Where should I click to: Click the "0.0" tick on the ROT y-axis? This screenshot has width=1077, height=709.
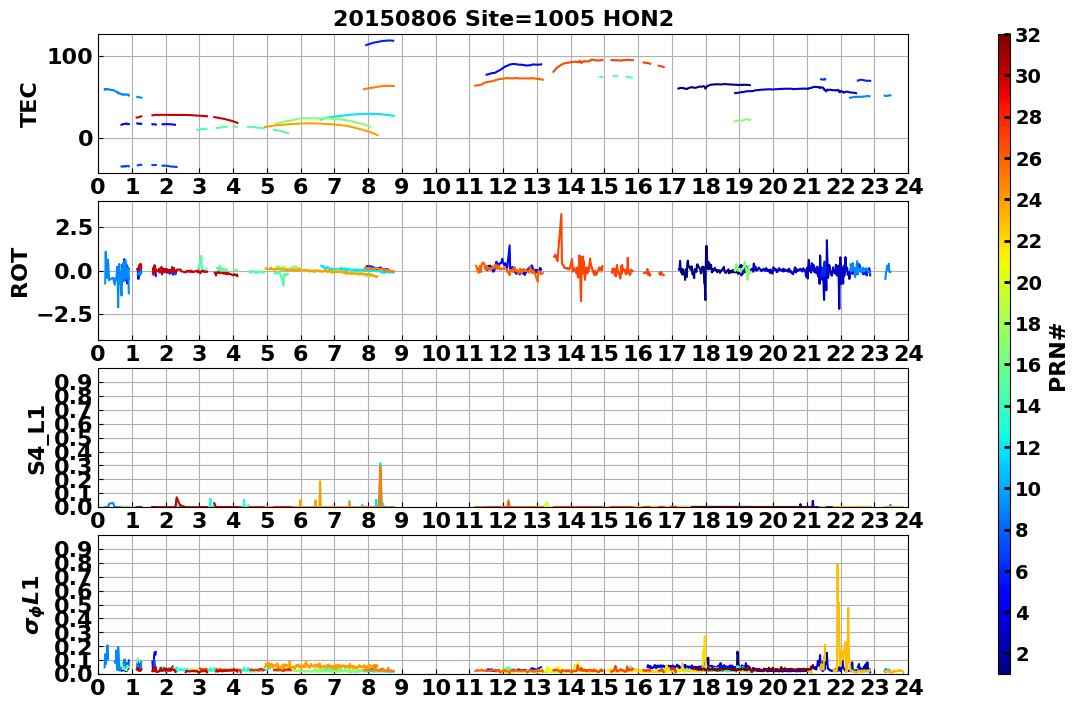[x=75, y=271]
